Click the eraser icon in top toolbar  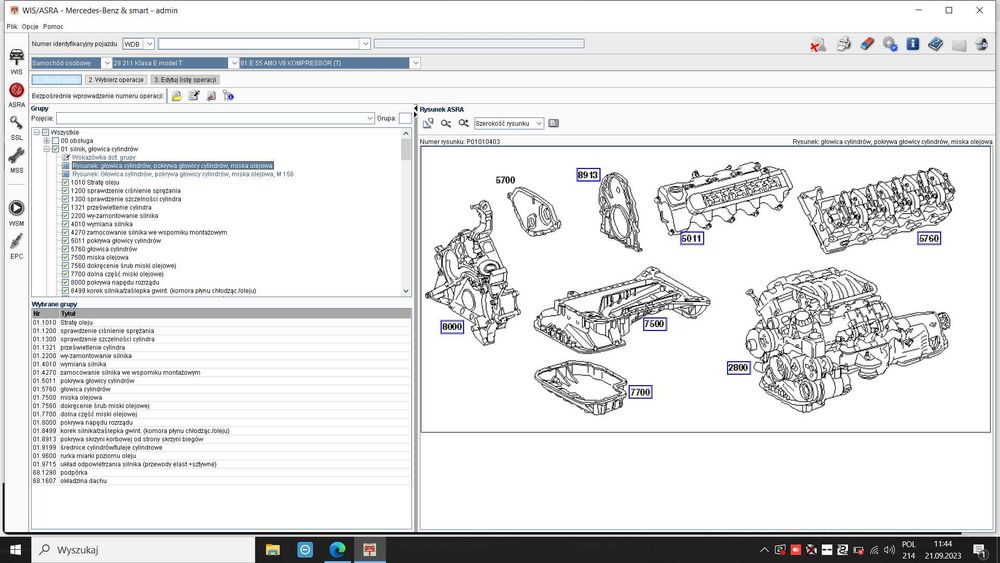[867, 44]
